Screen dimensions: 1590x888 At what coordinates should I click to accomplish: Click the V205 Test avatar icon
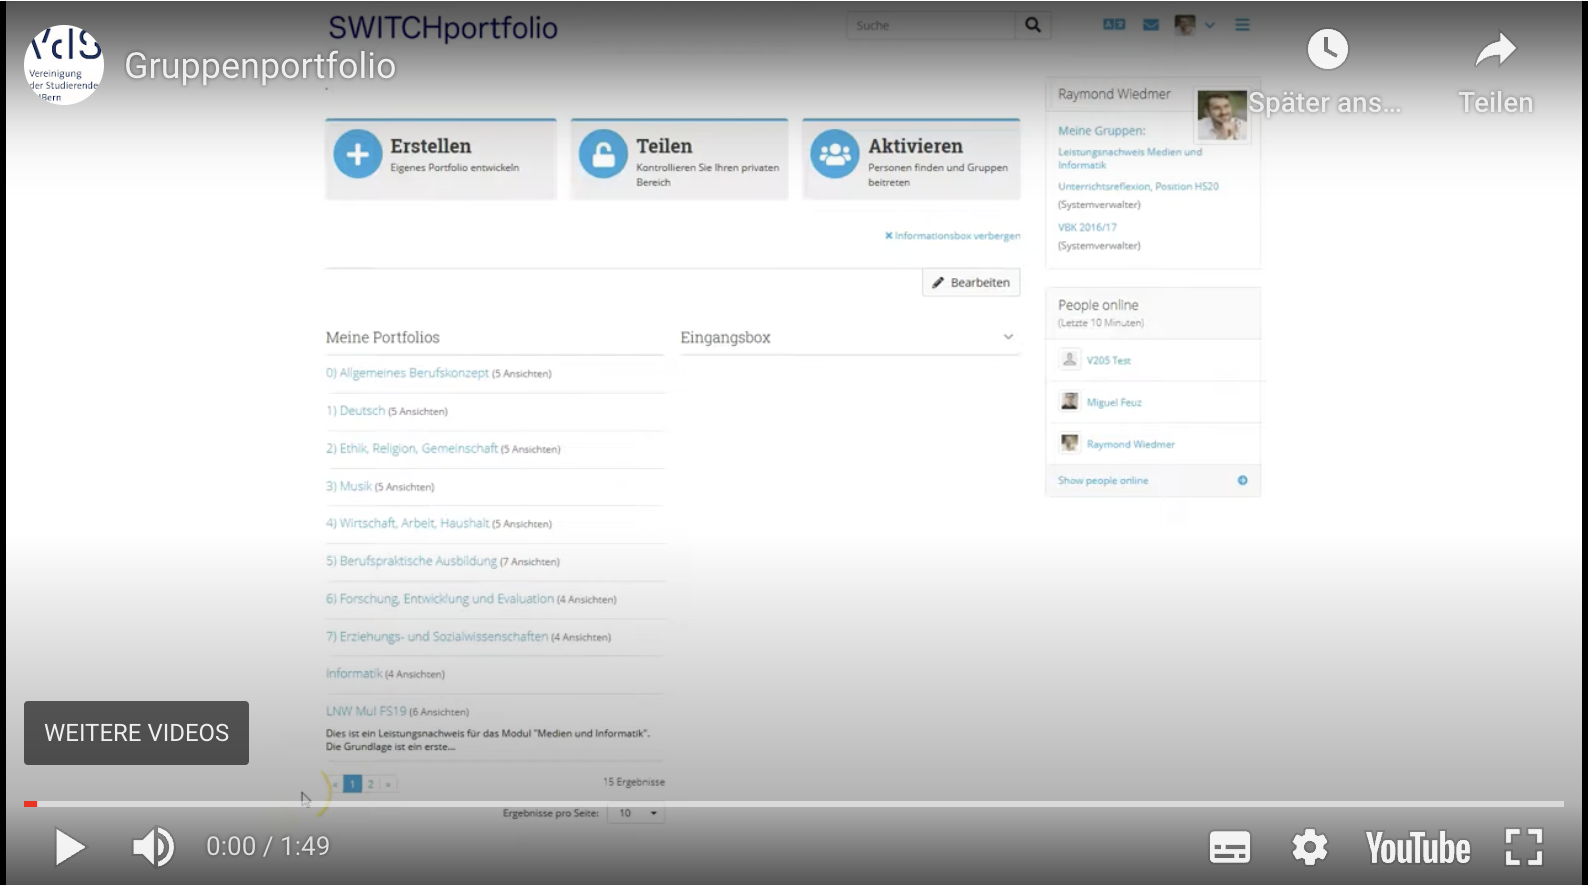1069,359
